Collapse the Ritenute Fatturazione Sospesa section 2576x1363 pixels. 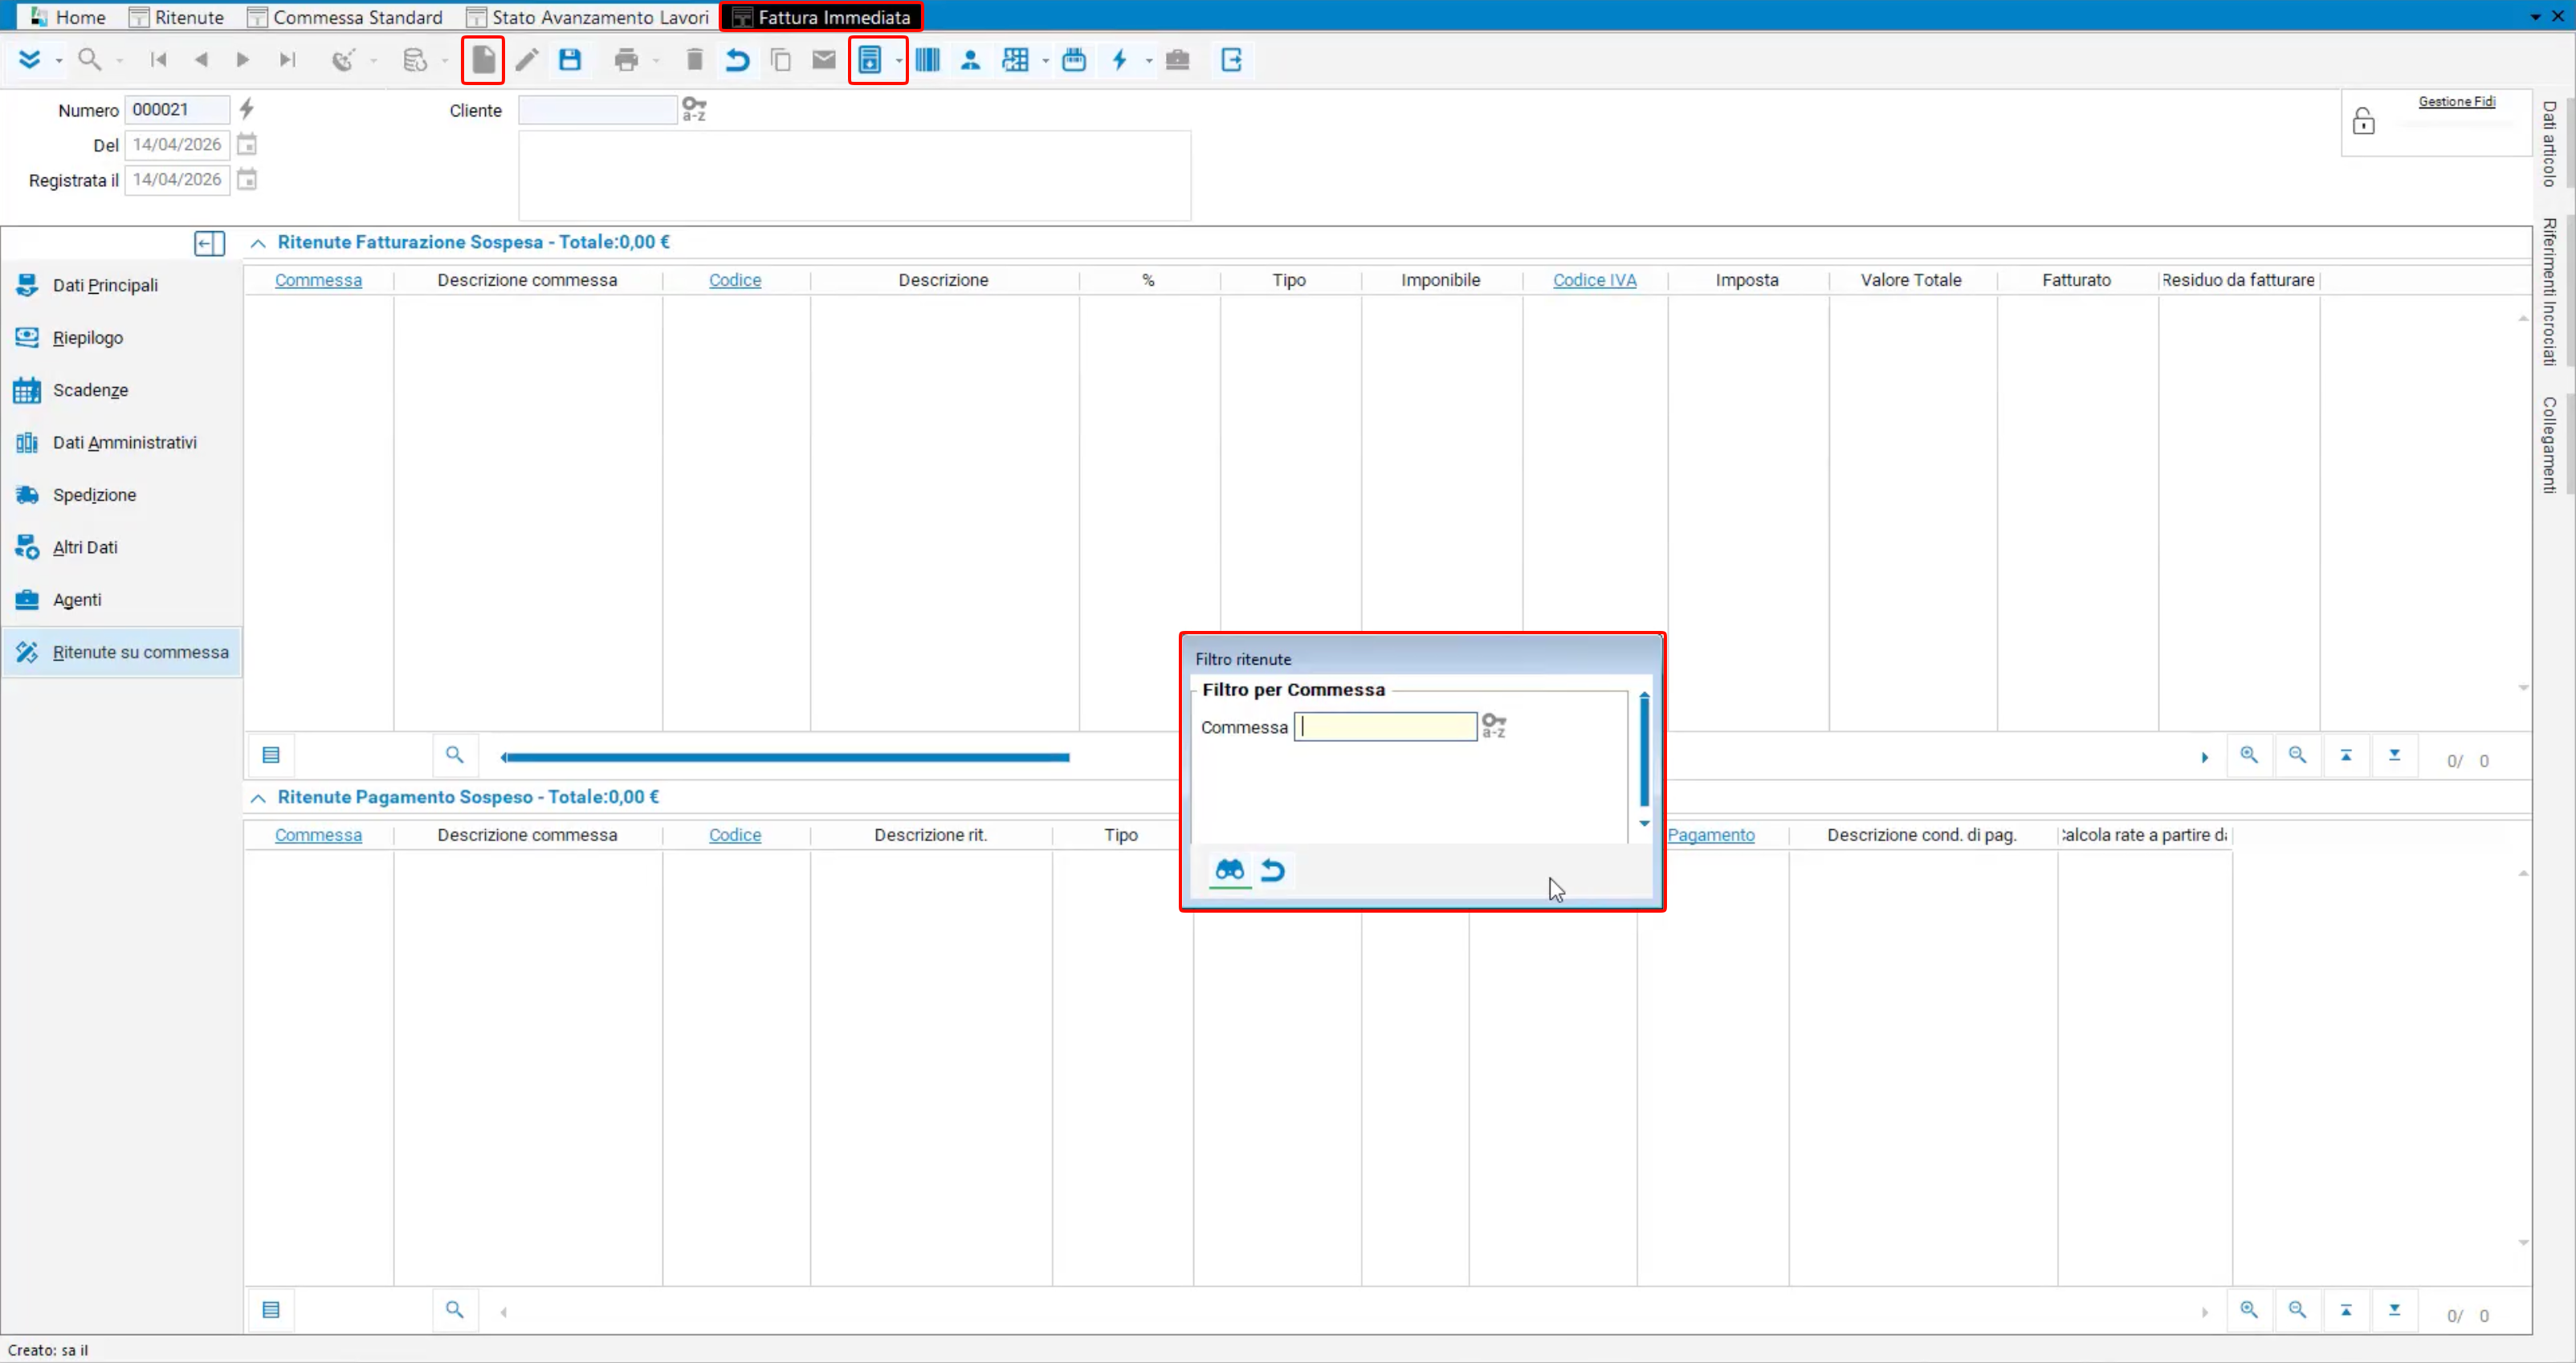(258, 243)
